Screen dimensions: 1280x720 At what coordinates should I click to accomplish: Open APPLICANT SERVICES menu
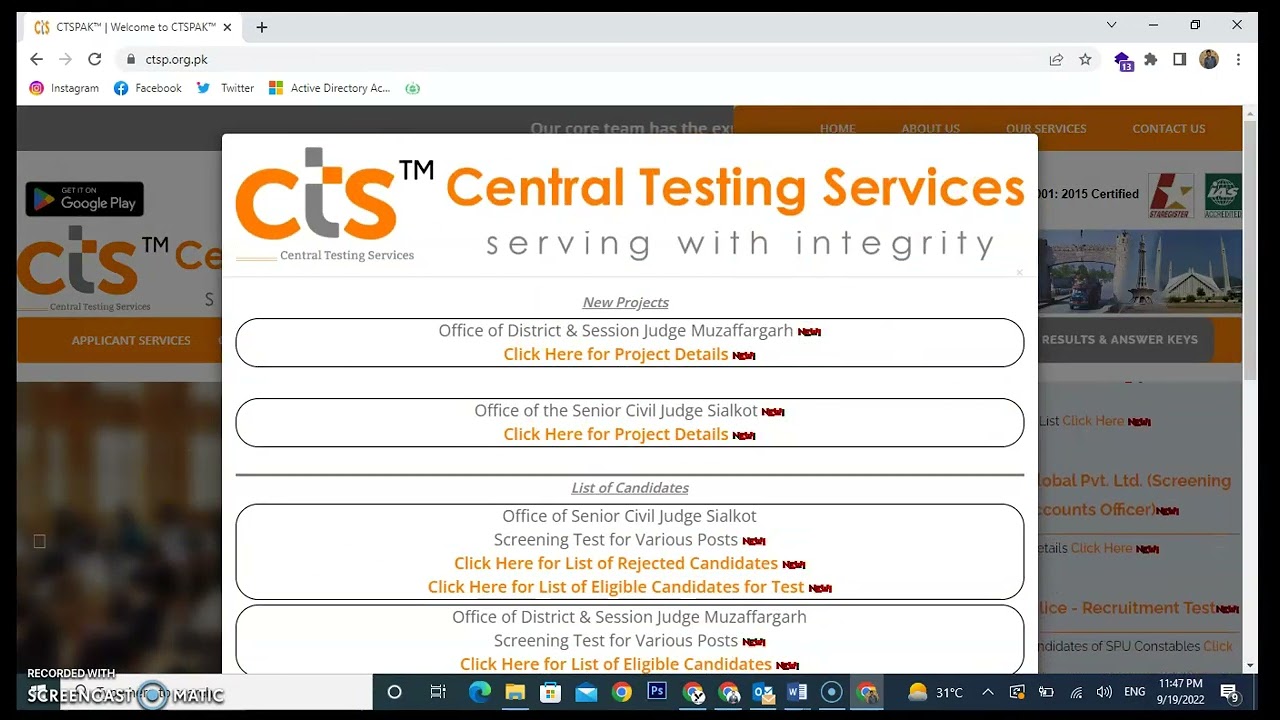pos(131,340)
